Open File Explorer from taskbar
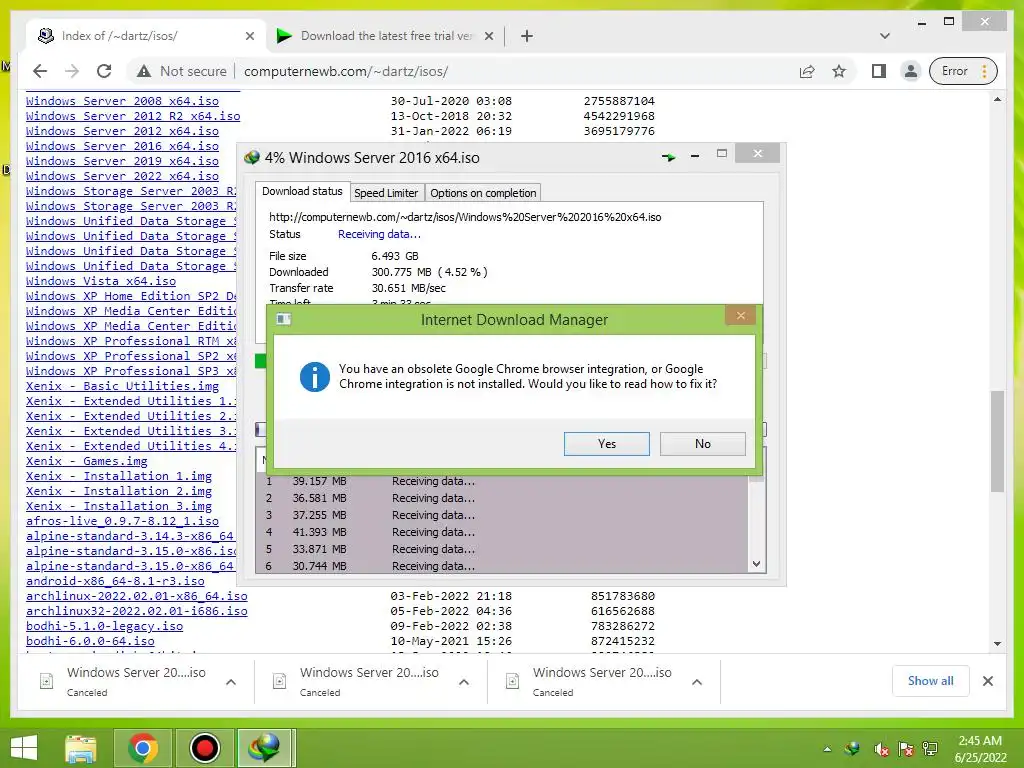The width and height of the screenshot is (1024, 768). pyautogui.click(x=81, y=748)
